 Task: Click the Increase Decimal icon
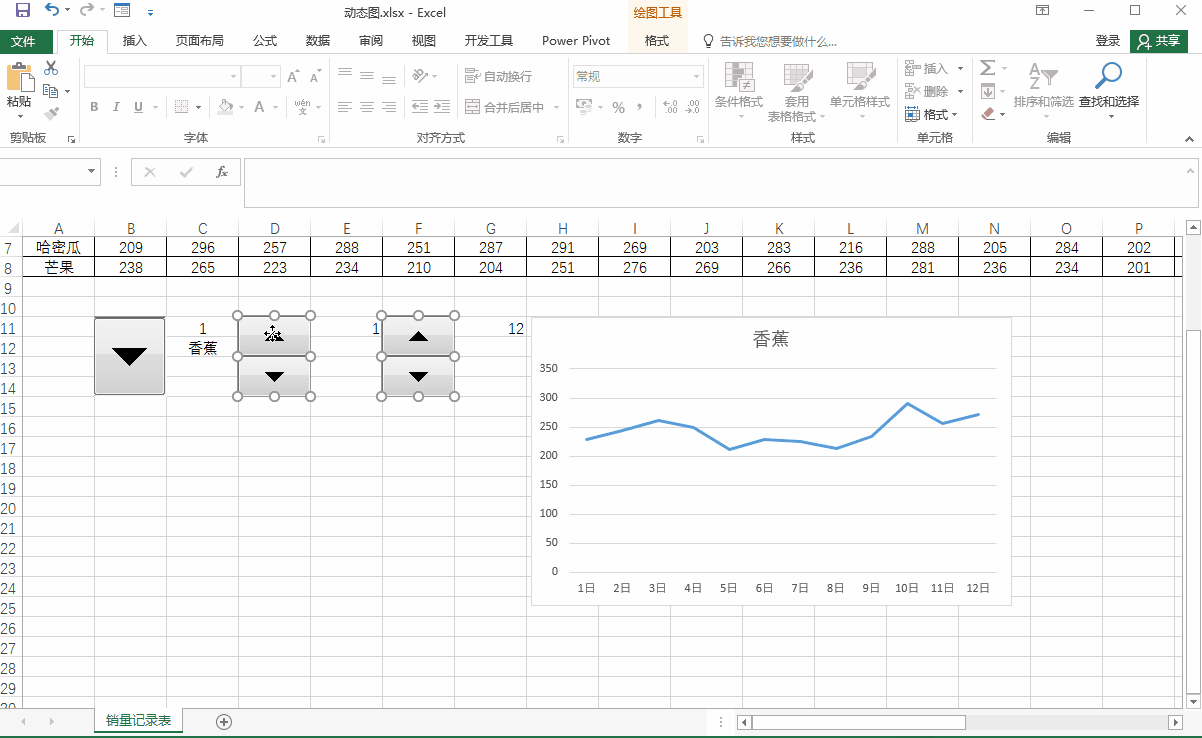tap(670, 107)
